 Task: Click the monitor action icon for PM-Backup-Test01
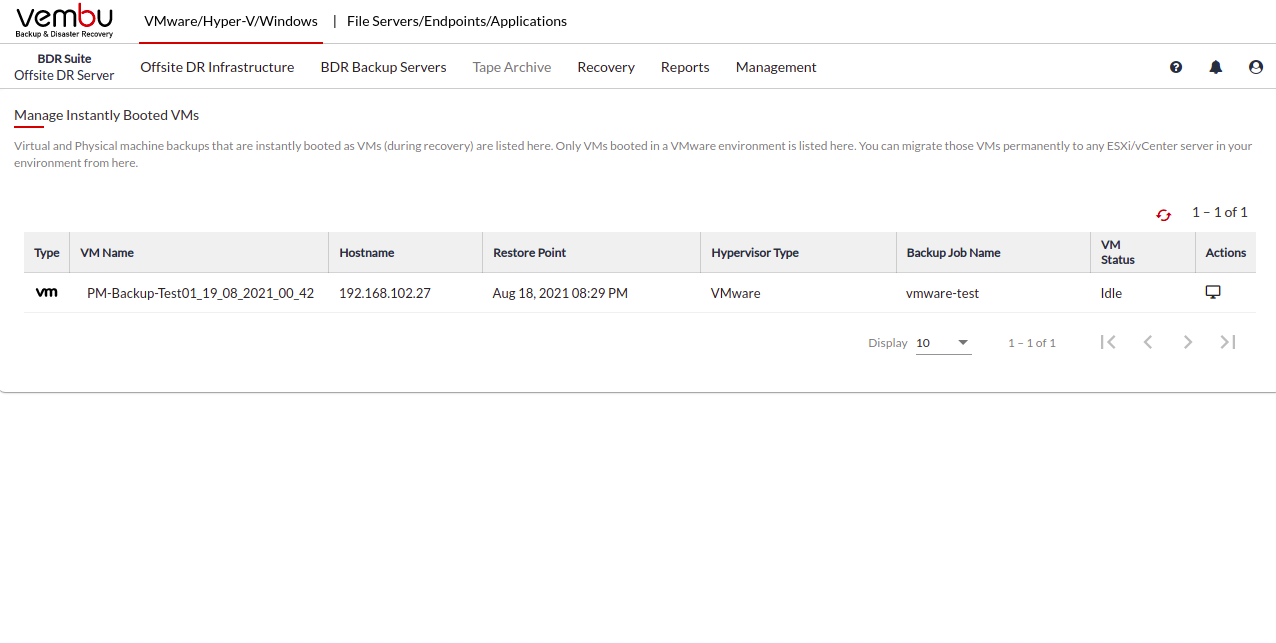1213,292
